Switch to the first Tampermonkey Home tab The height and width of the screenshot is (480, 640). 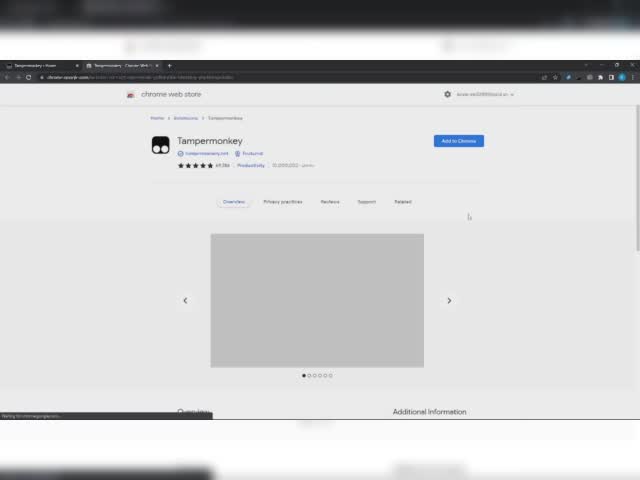click(41, 66)
